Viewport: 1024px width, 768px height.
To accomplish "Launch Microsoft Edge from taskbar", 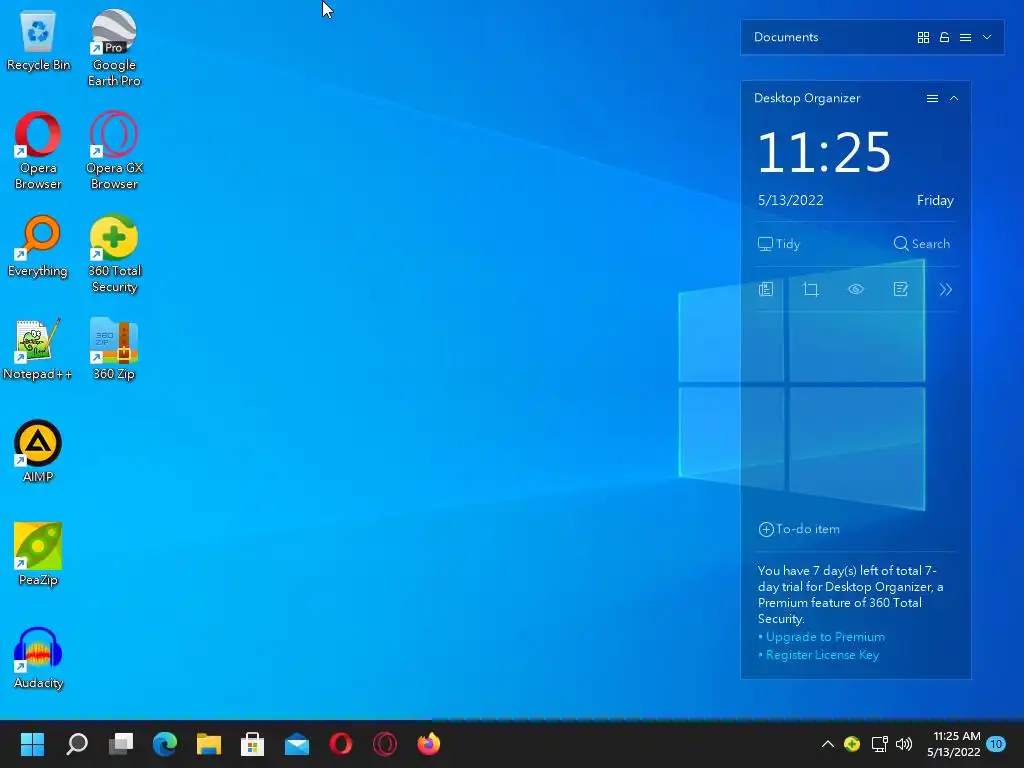I will point(165,744).
